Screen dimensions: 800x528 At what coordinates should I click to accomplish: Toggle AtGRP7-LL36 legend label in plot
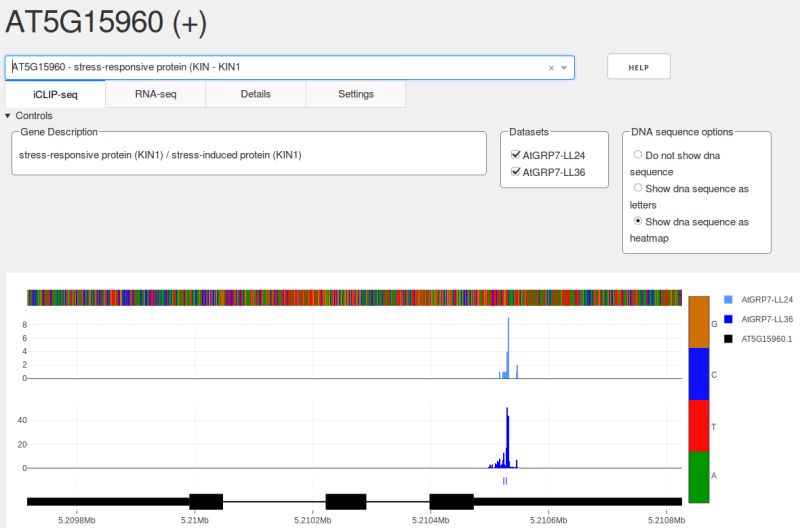(x=767, y=319)
